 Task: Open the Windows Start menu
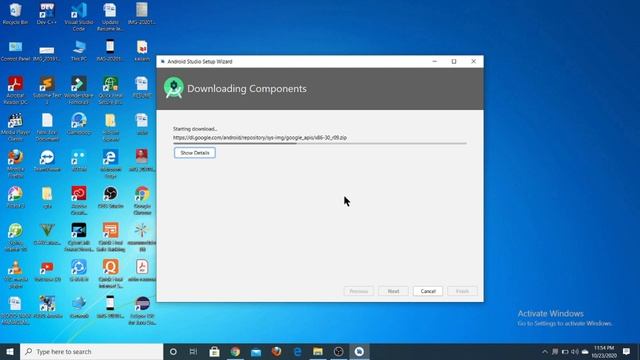click(10, 351)
